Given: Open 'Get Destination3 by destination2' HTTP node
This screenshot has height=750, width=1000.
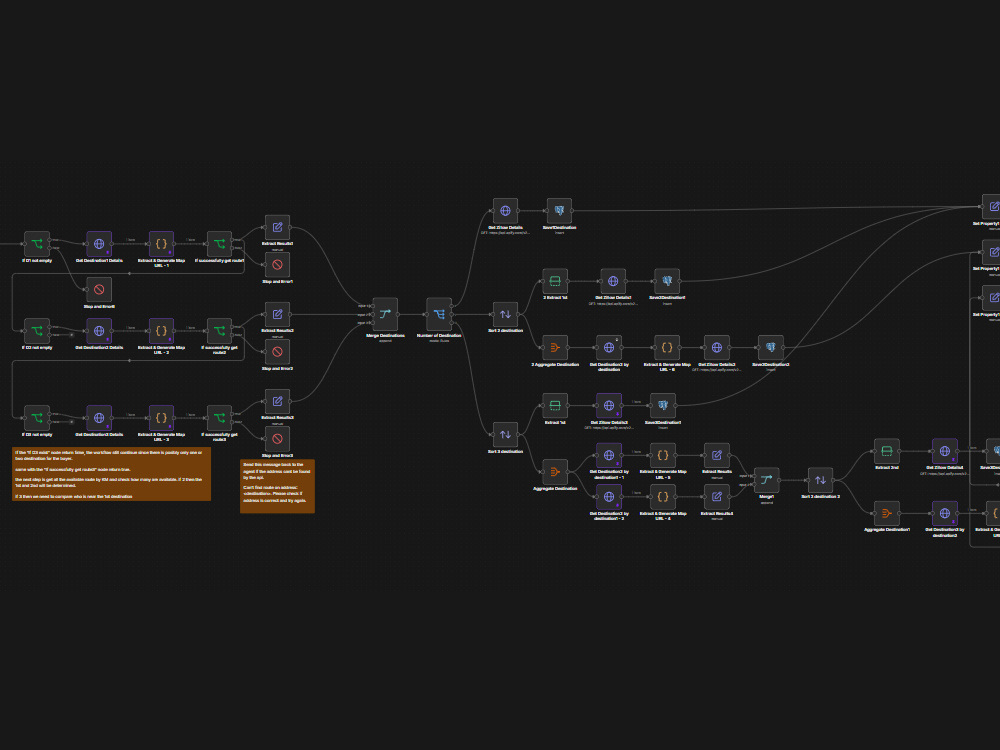Looking at the screenshot, I should point(945,513).
